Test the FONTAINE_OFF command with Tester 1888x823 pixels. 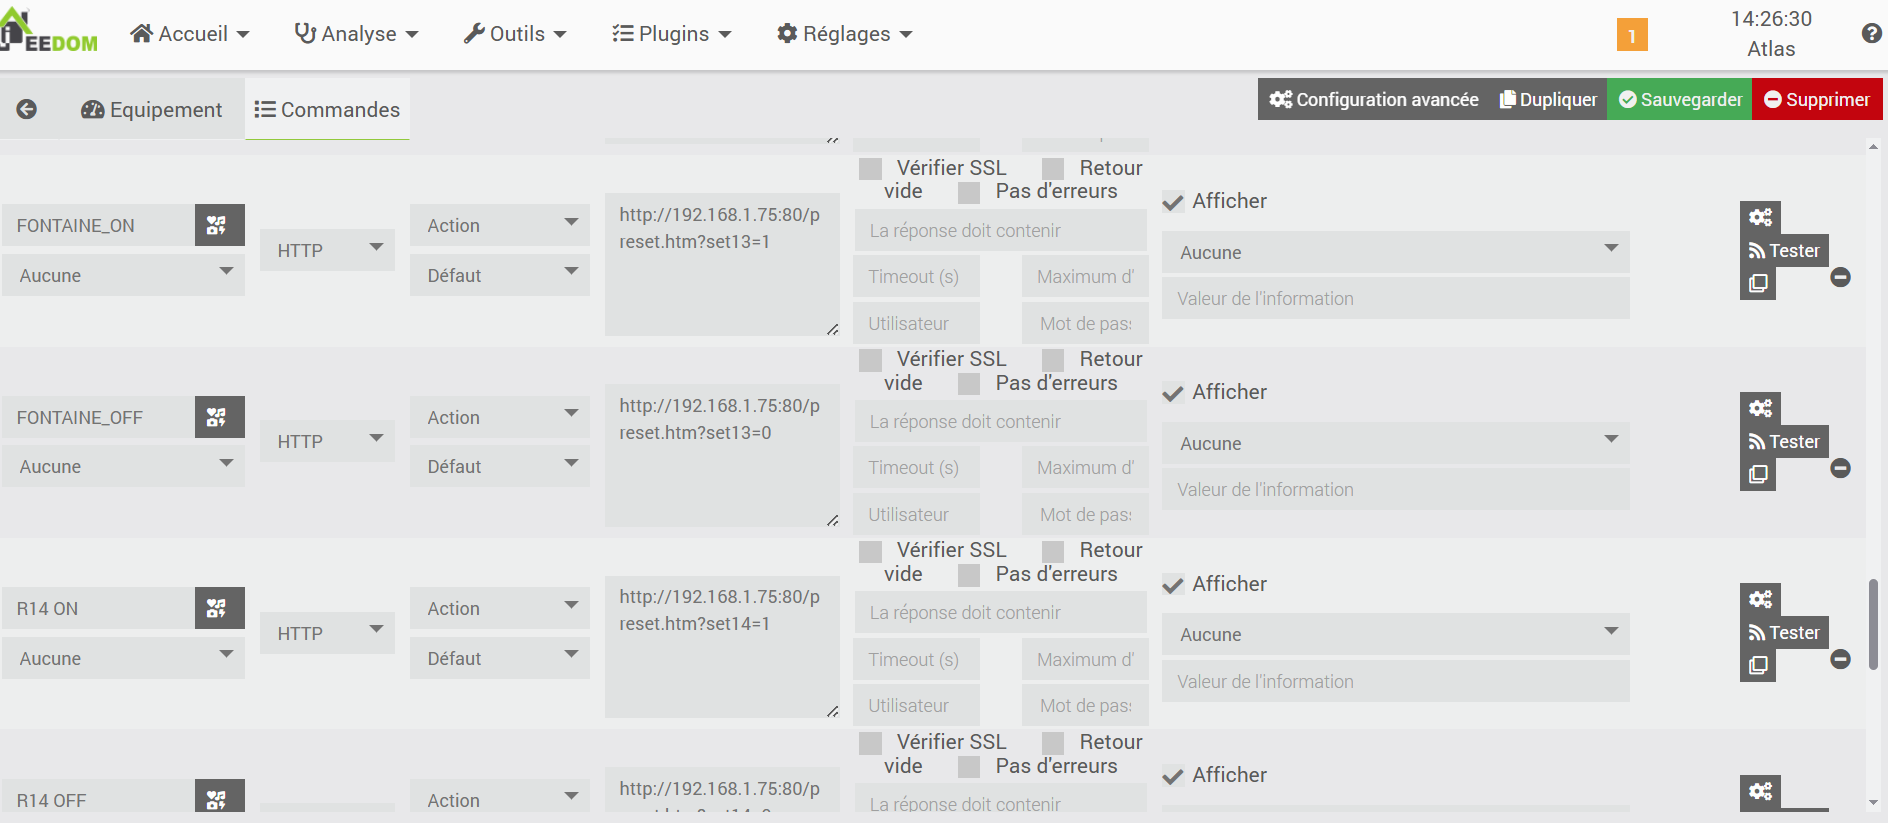[1784, 441]
